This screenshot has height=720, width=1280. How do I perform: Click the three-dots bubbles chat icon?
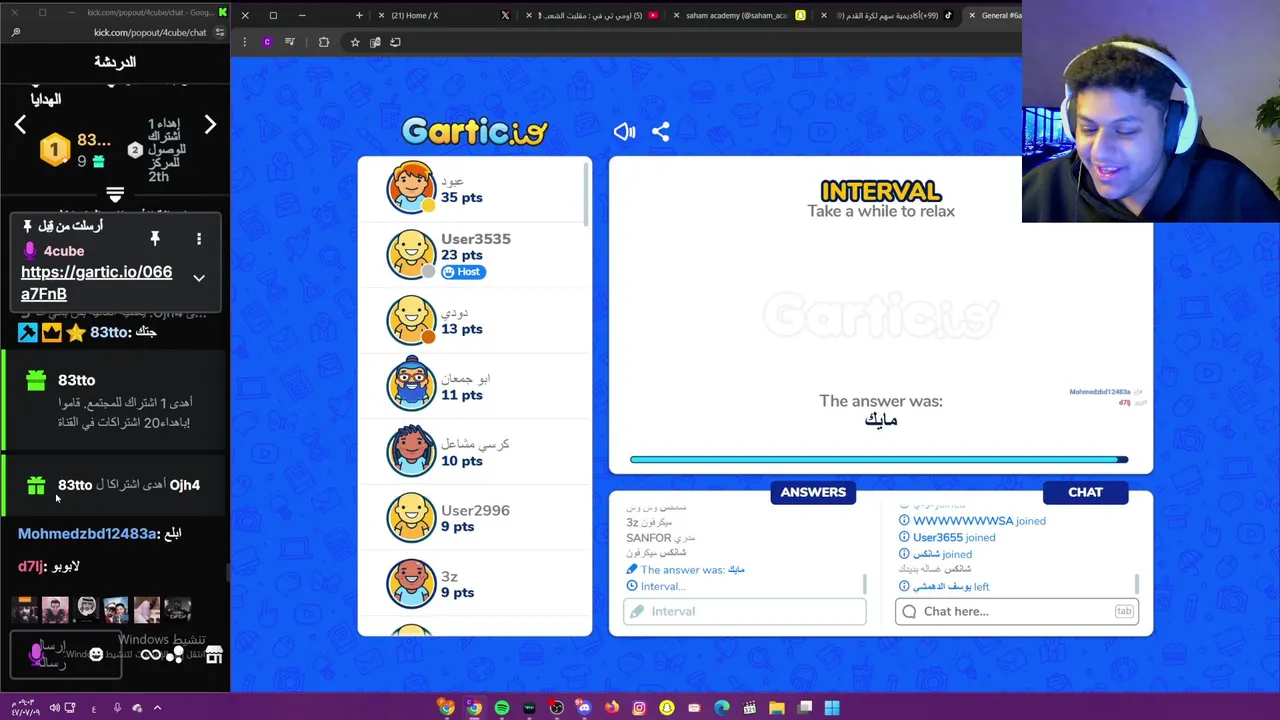tap(175, 655)
